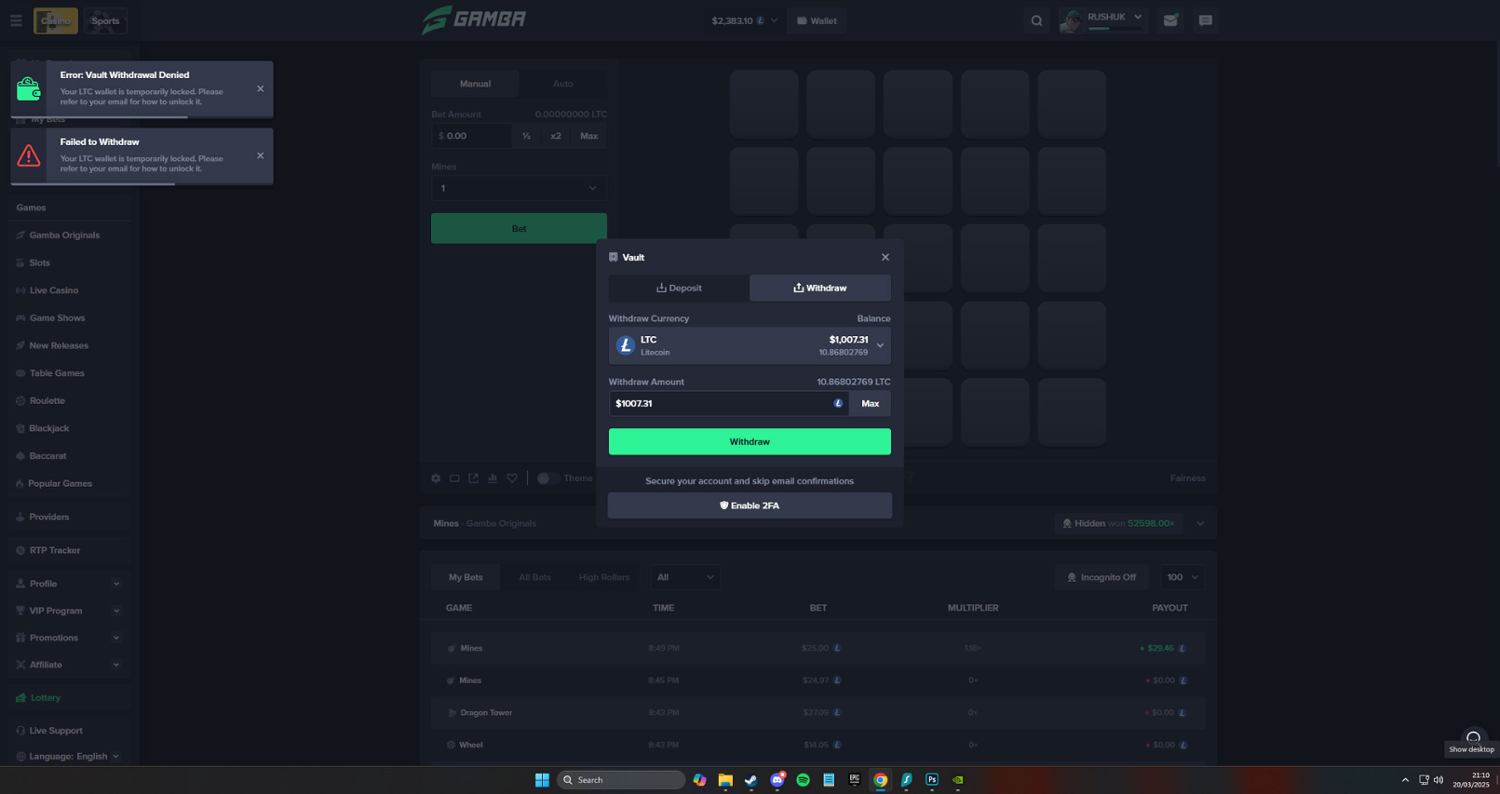The width and height of the screenshot is (1500, 794).
Task: Open Spotify from the Windows taskbar
Action: (803, 780)
